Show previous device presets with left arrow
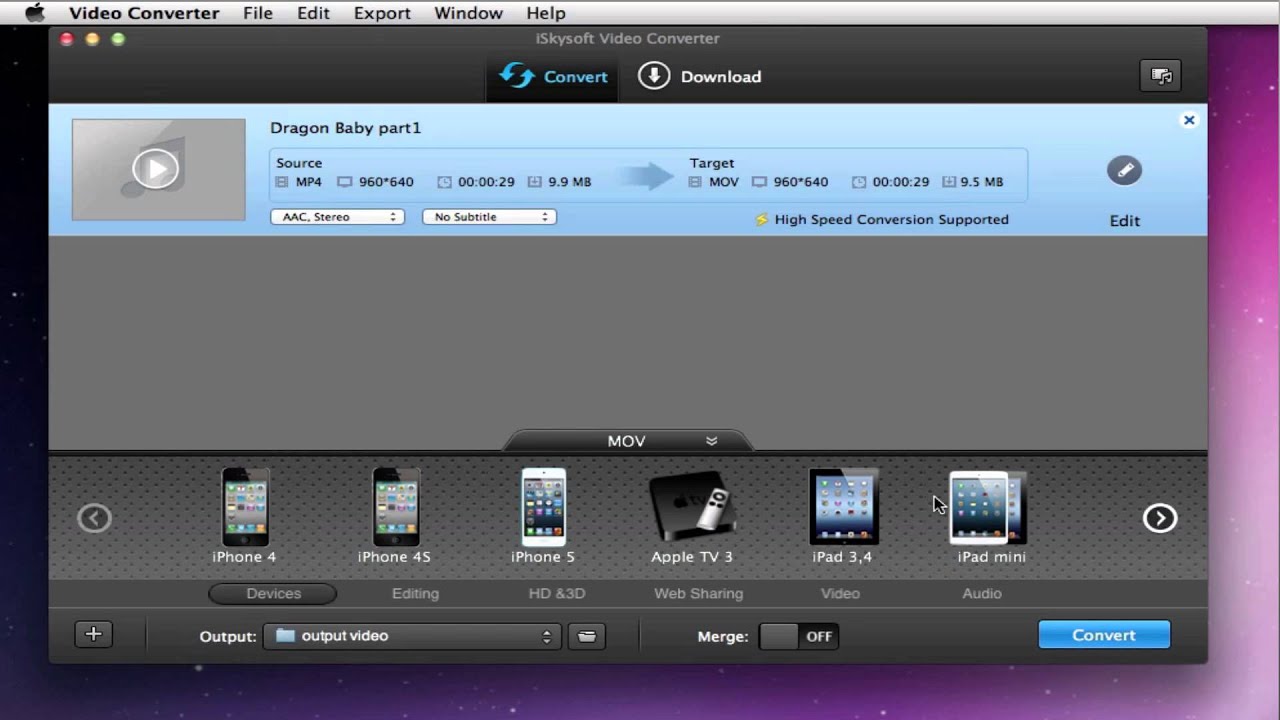This screenshot has width=1280, height=720. pos(95,518)
